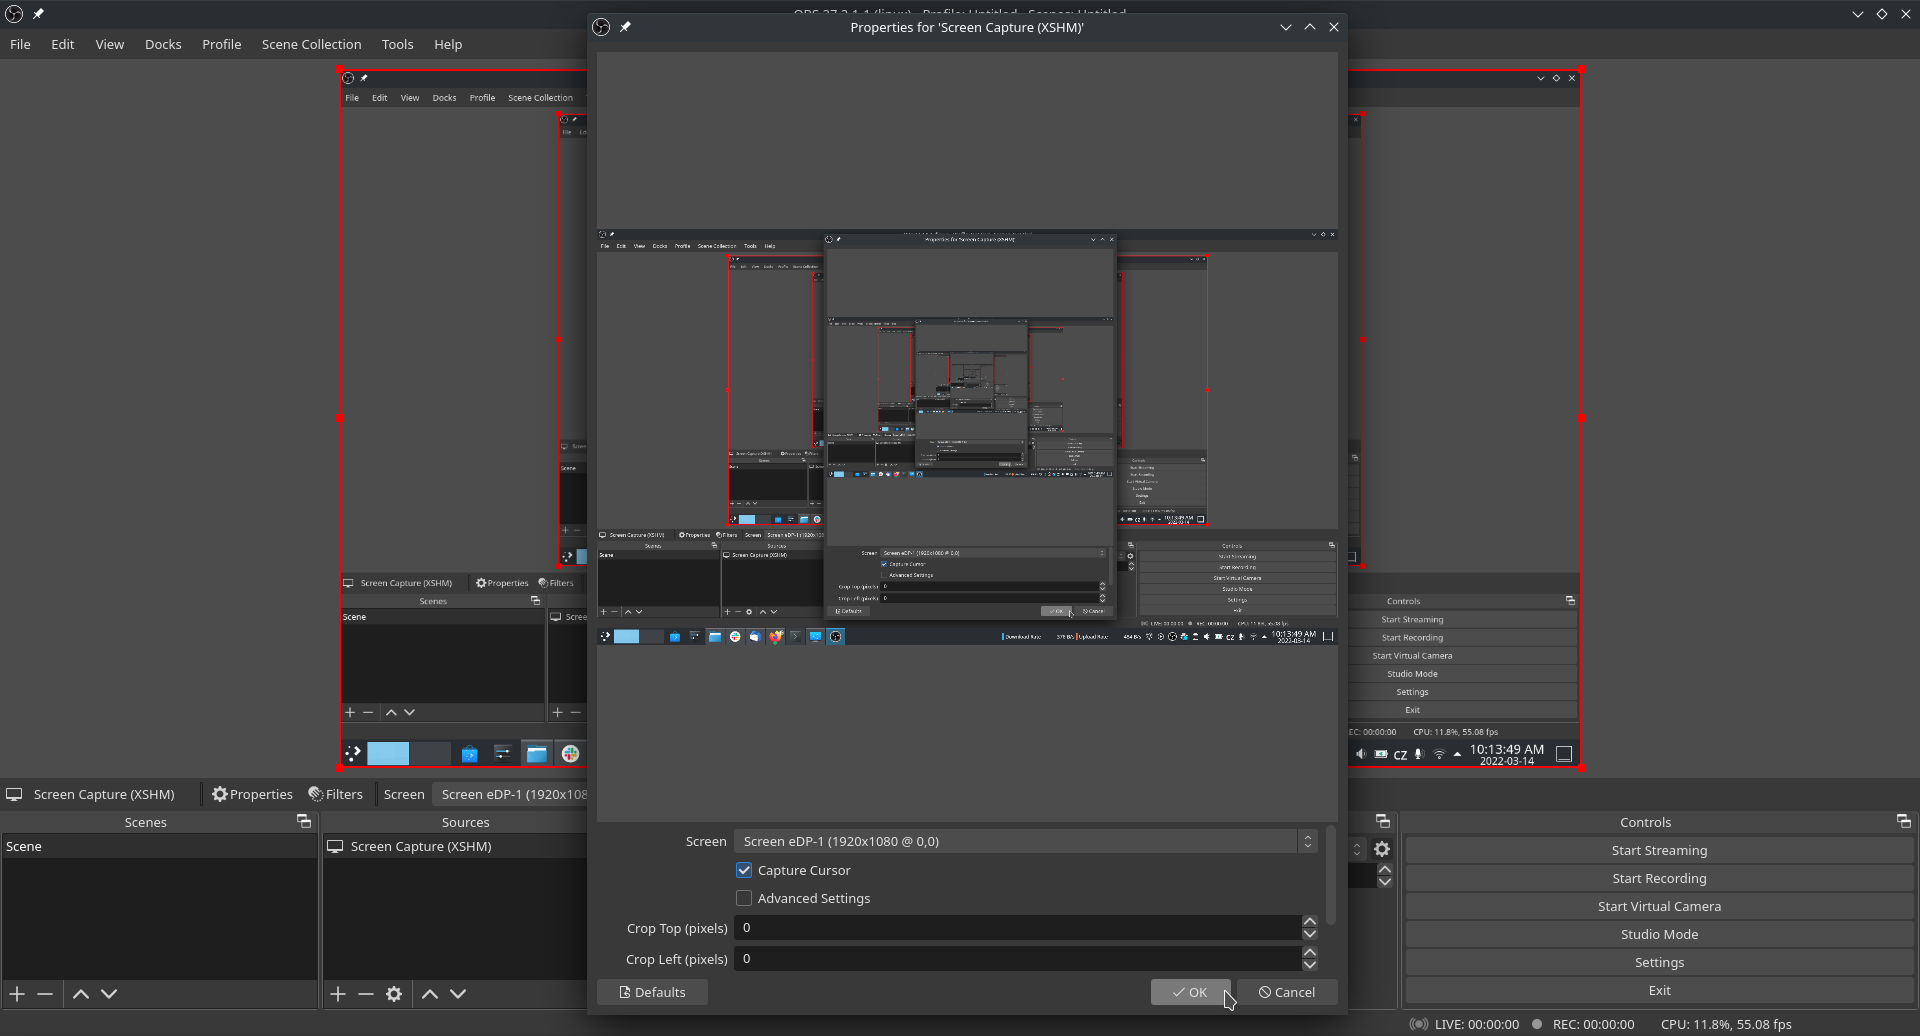Select Screen Capture (XSHM) in the Sources list

click(x=455, y=846)
